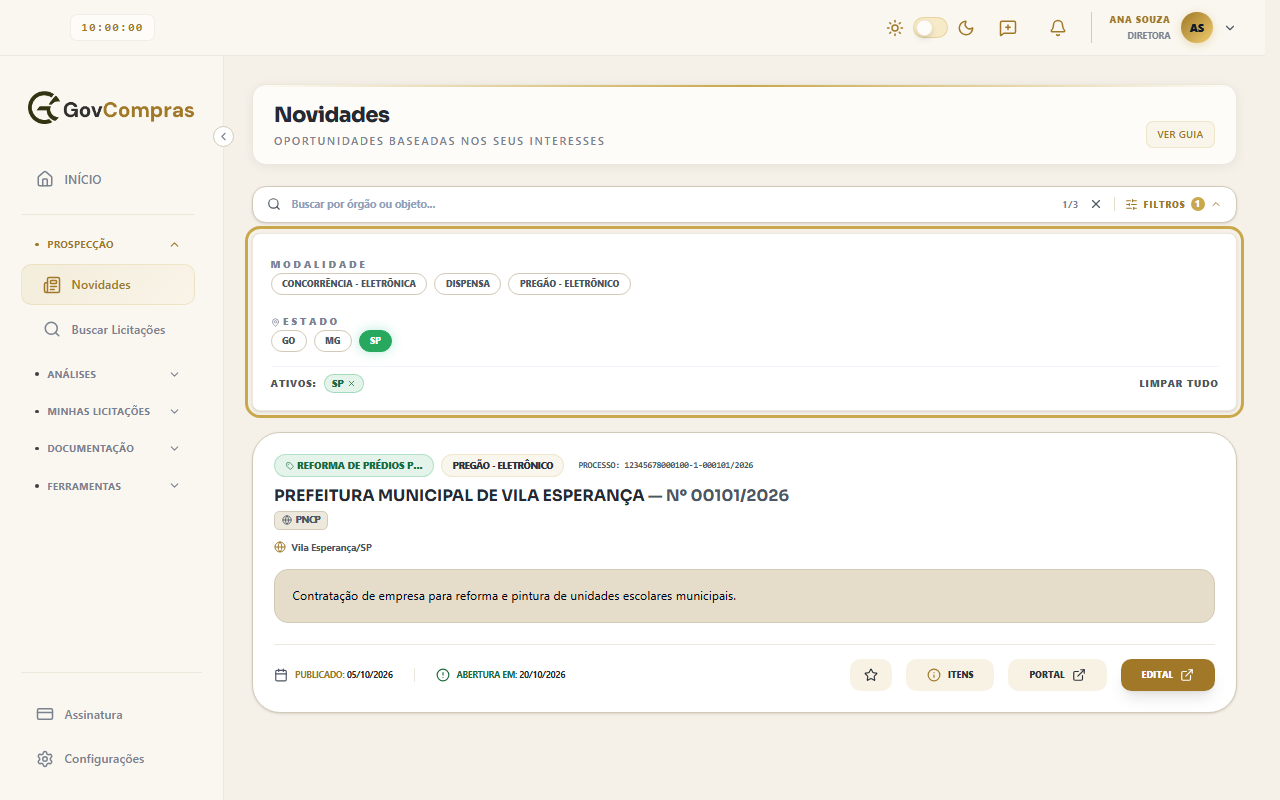Viewport: 1280px width, 800px height.
Task: Click the AS user avatar
Action: (1197, 28)
